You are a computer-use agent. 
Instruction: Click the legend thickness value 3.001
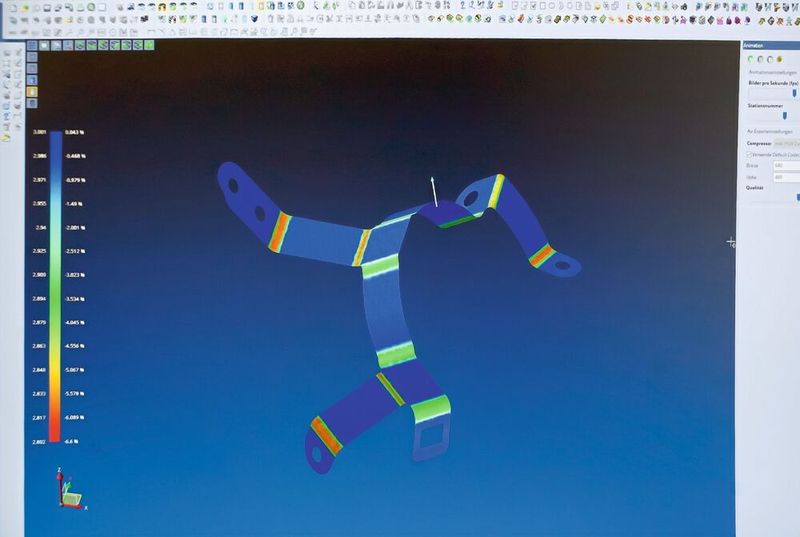pyautogui.click(x=39, y=132)
